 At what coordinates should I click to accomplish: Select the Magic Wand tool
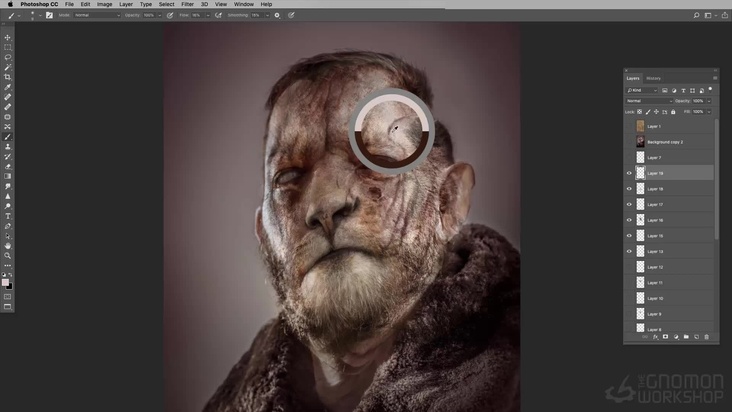coord(7,67)
